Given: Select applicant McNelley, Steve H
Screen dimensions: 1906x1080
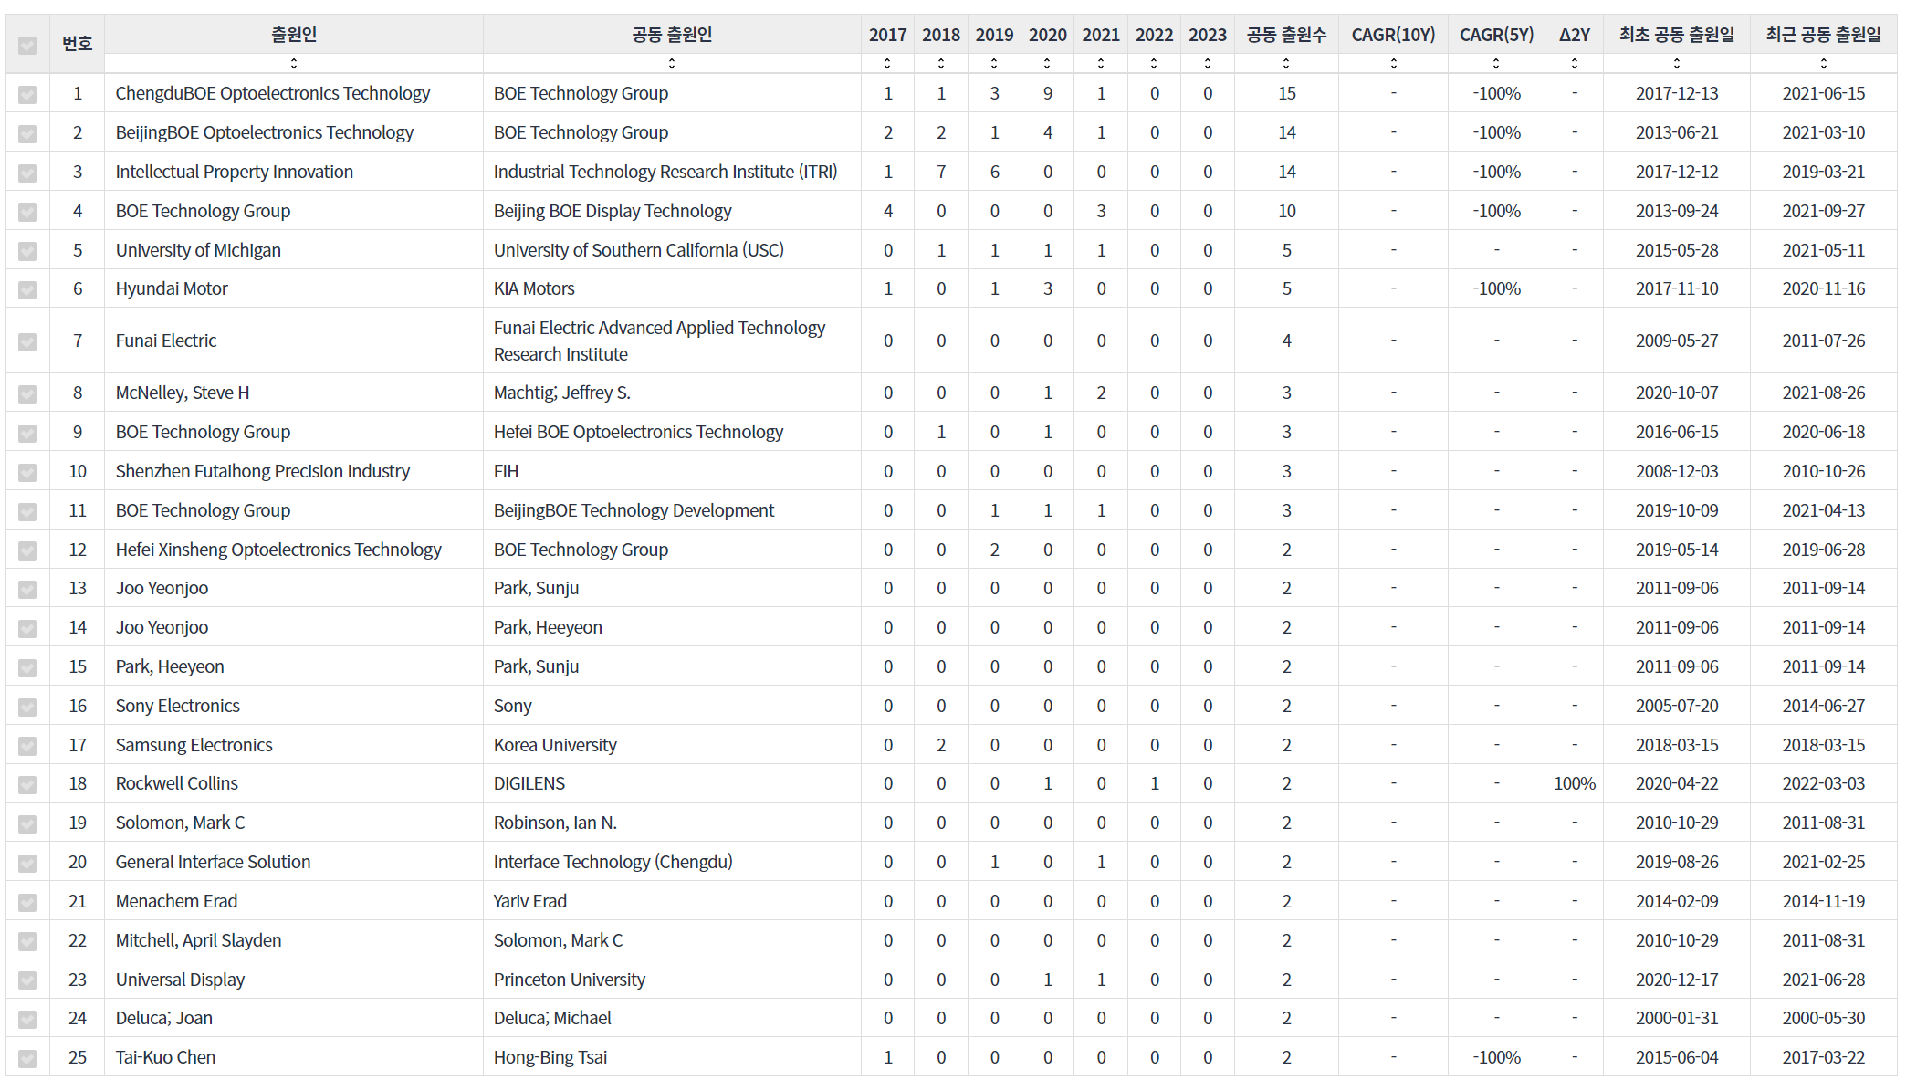Looking at the screenshot, I should coord(182,393).
